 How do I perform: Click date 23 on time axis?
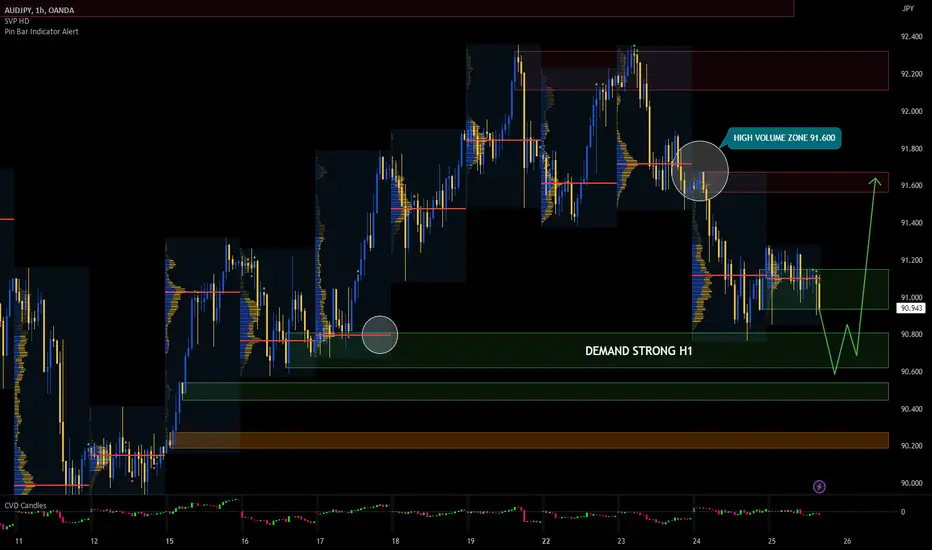pos(621,541)
